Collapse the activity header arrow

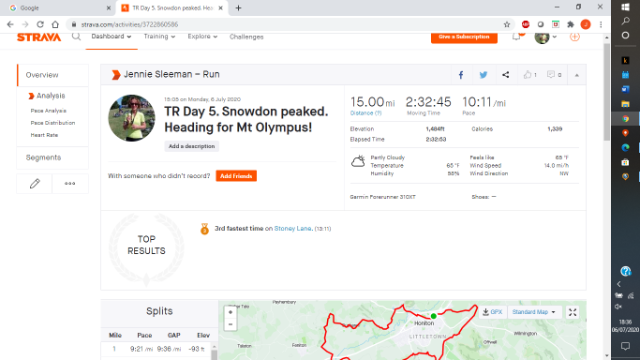(577, 75)
